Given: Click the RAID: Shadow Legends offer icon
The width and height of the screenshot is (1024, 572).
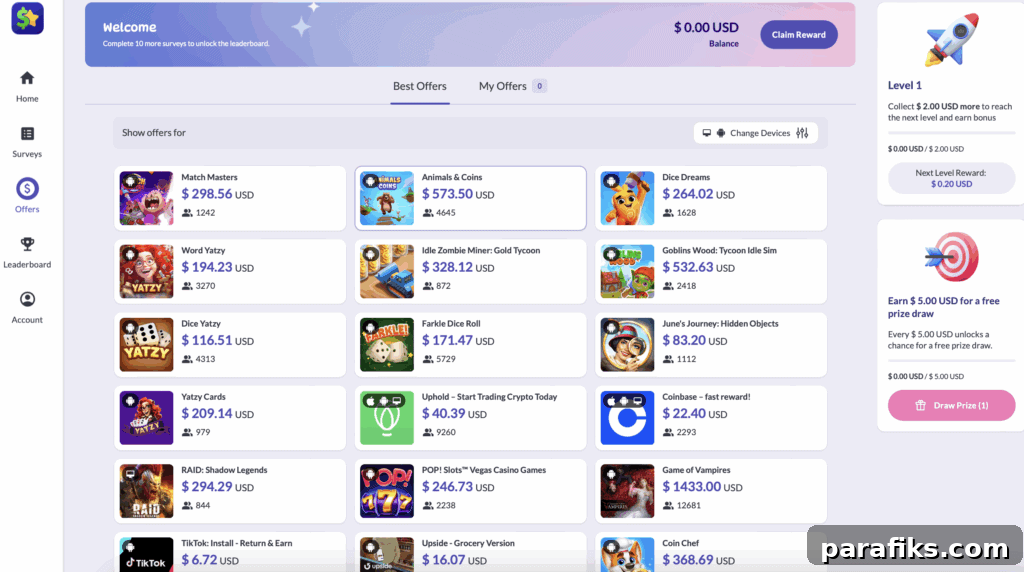Looking at the screenshot, I should [x=146, y=490].
